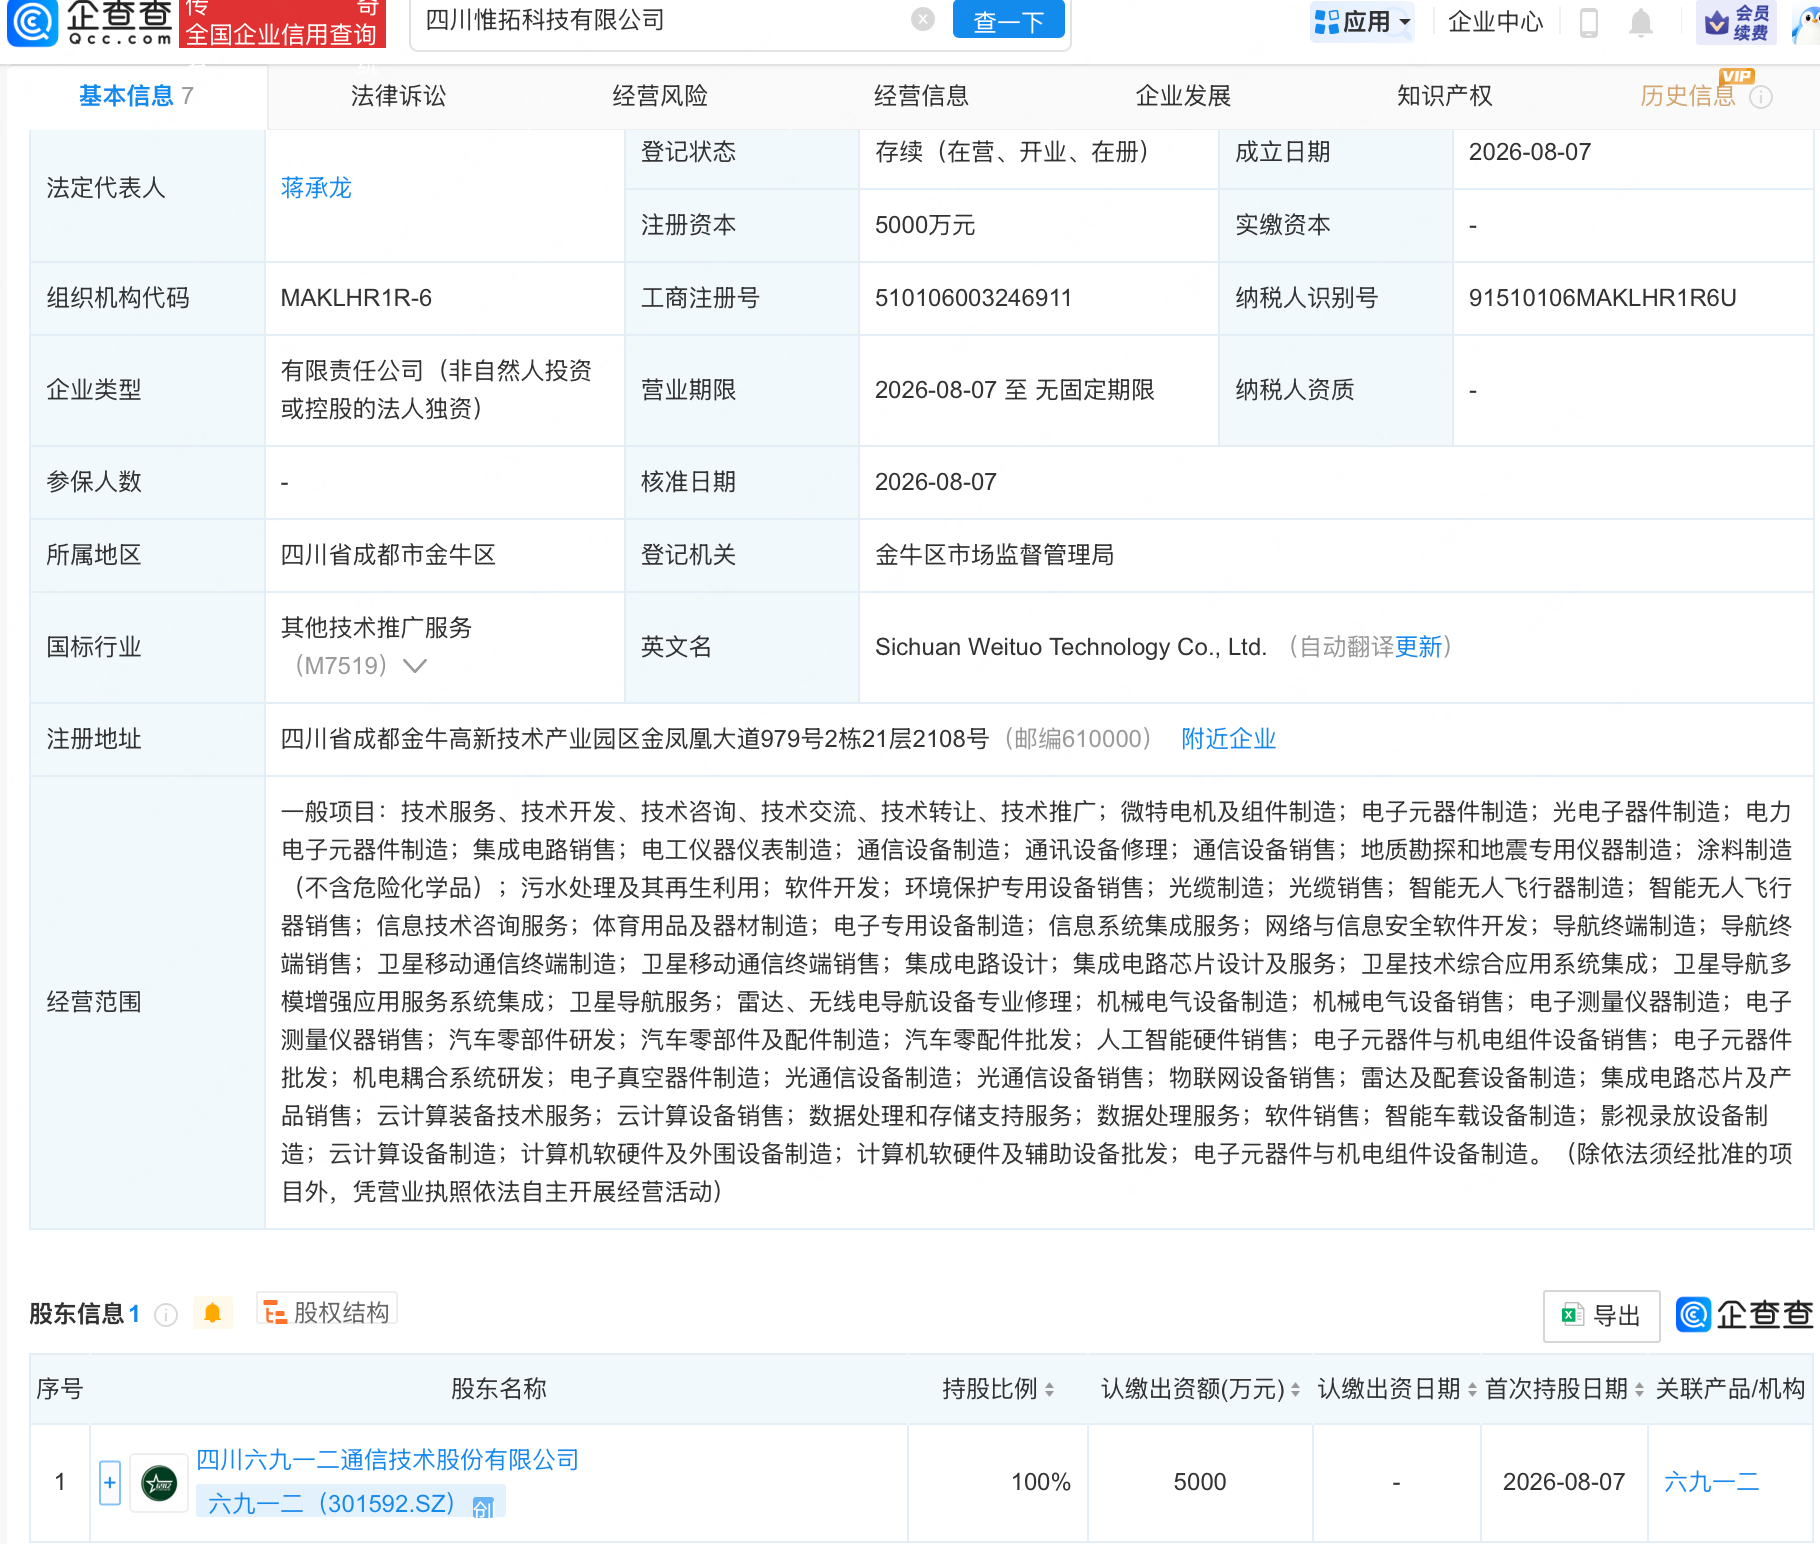This screenshot has height=1544, width=1820.
Task: Open legal representative 蒋承龙 link
Action: click(316, 188)
